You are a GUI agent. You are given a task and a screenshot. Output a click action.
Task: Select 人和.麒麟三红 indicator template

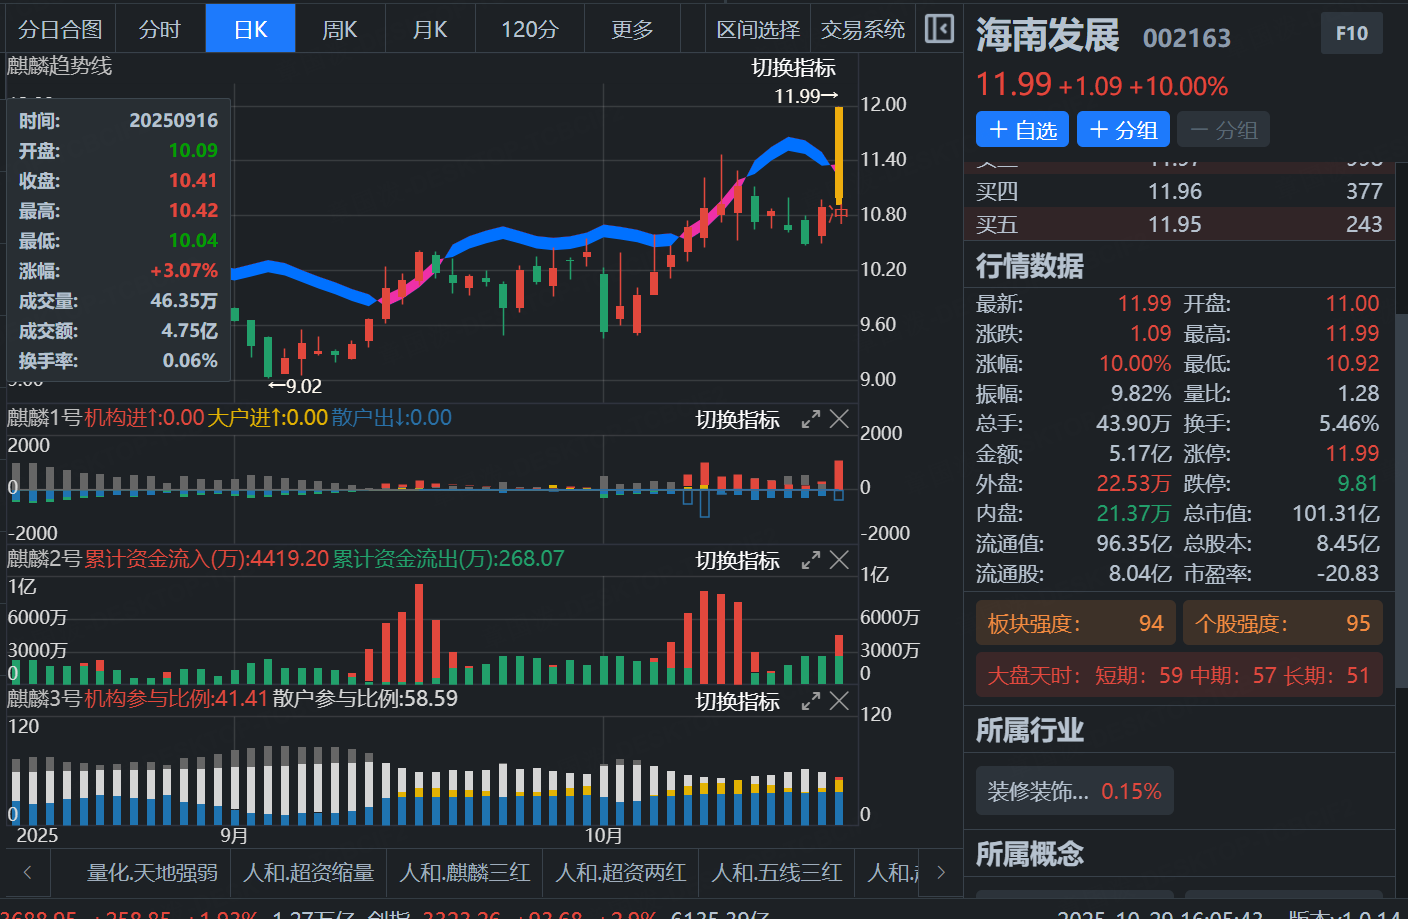(x=464, y=873)
